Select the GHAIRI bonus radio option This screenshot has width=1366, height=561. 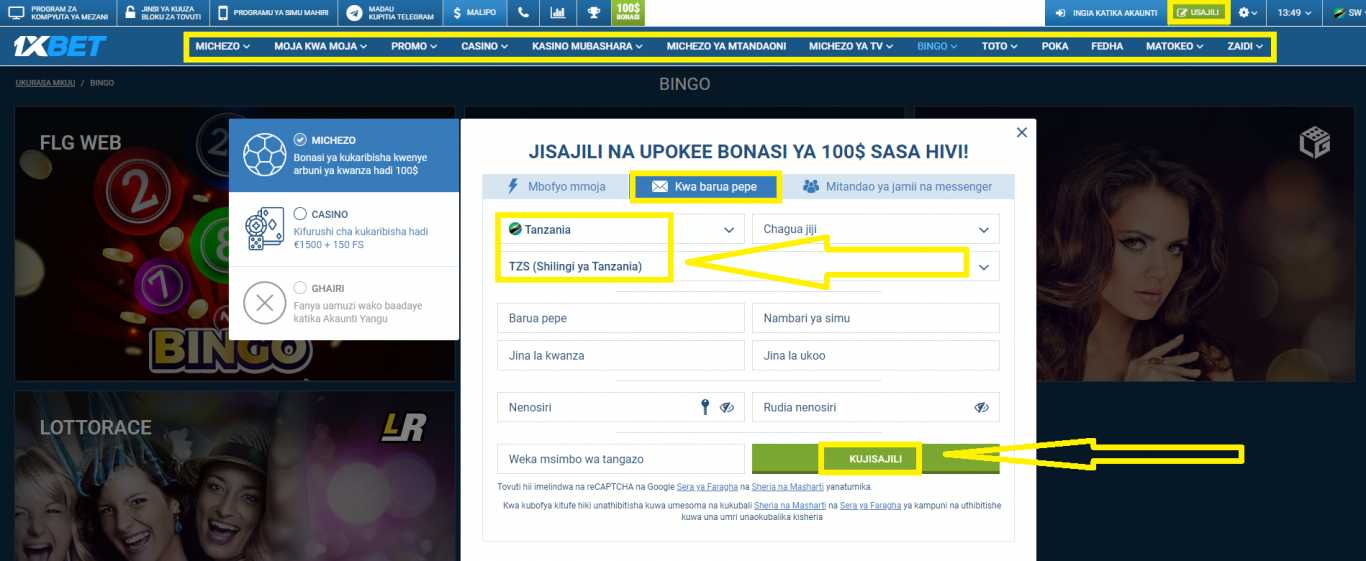(301, 288)
